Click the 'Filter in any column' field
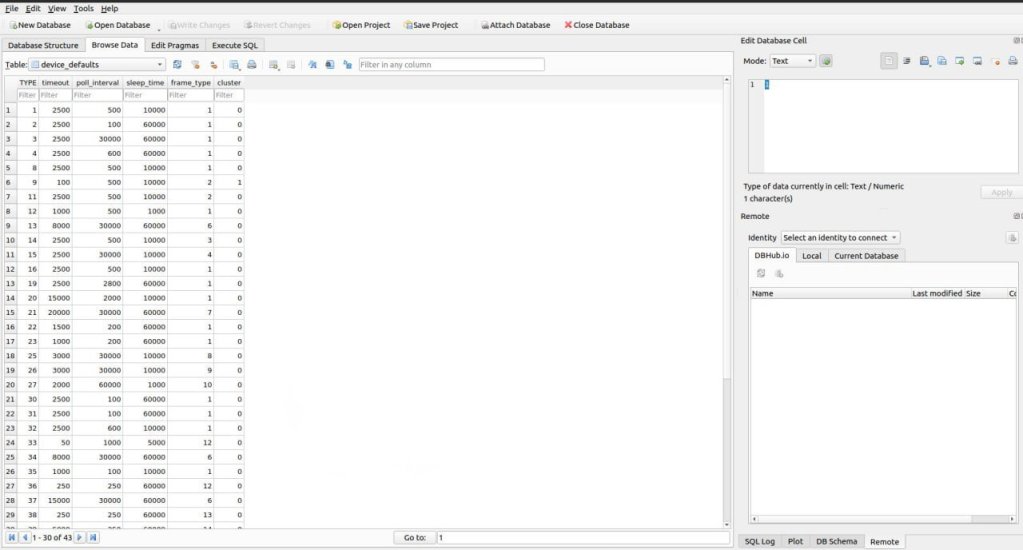The image size is (1023, 550). (x=451, y=64)
